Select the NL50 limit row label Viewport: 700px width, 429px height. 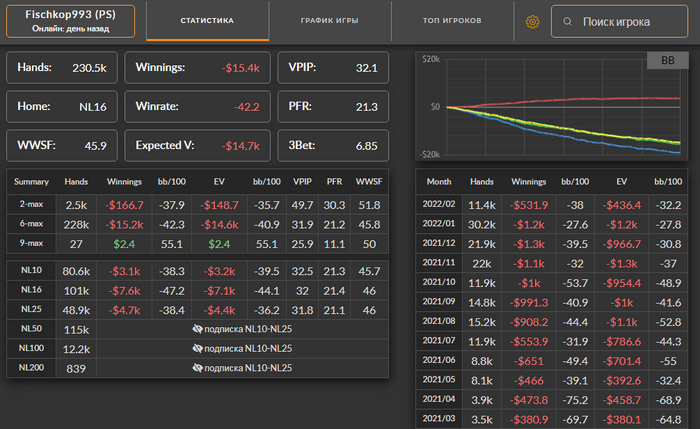click(31, 329)
